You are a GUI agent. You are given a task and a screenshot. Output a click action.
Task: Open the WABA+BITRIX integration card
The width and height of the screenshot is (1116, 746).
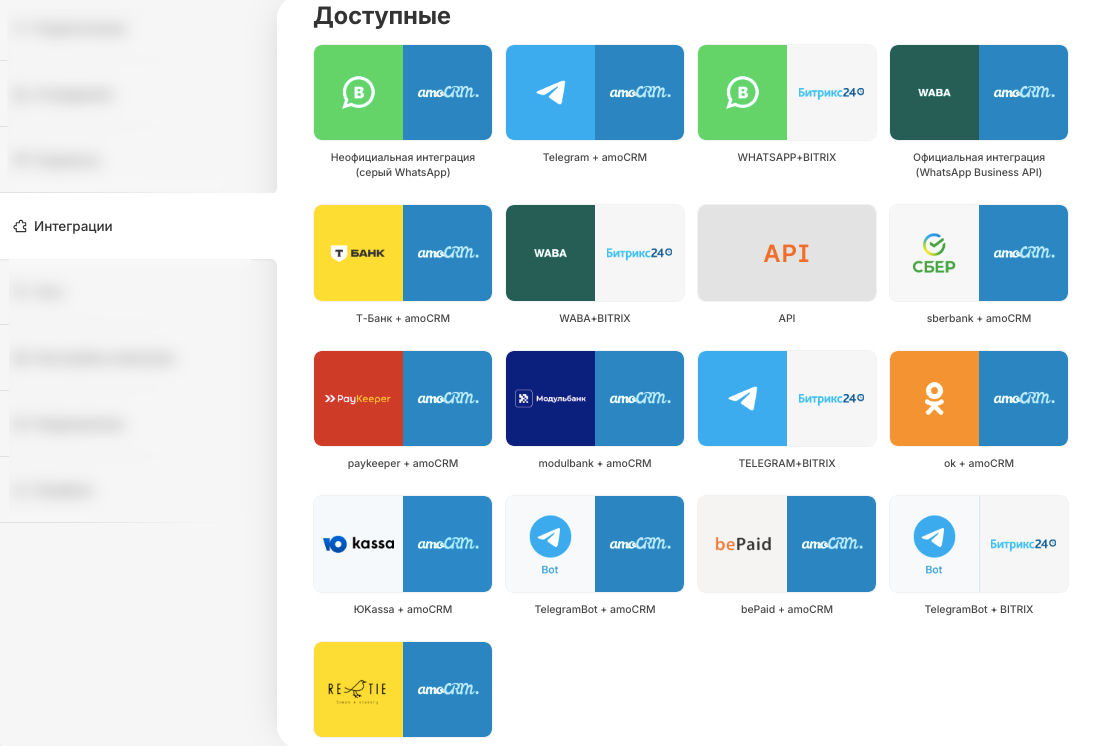[595, 253]
